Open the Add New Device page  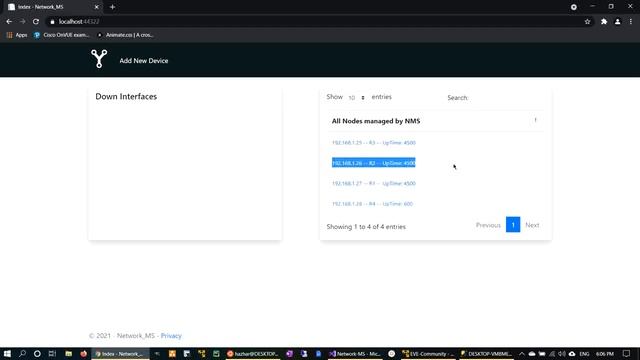[x=144, y=60]
